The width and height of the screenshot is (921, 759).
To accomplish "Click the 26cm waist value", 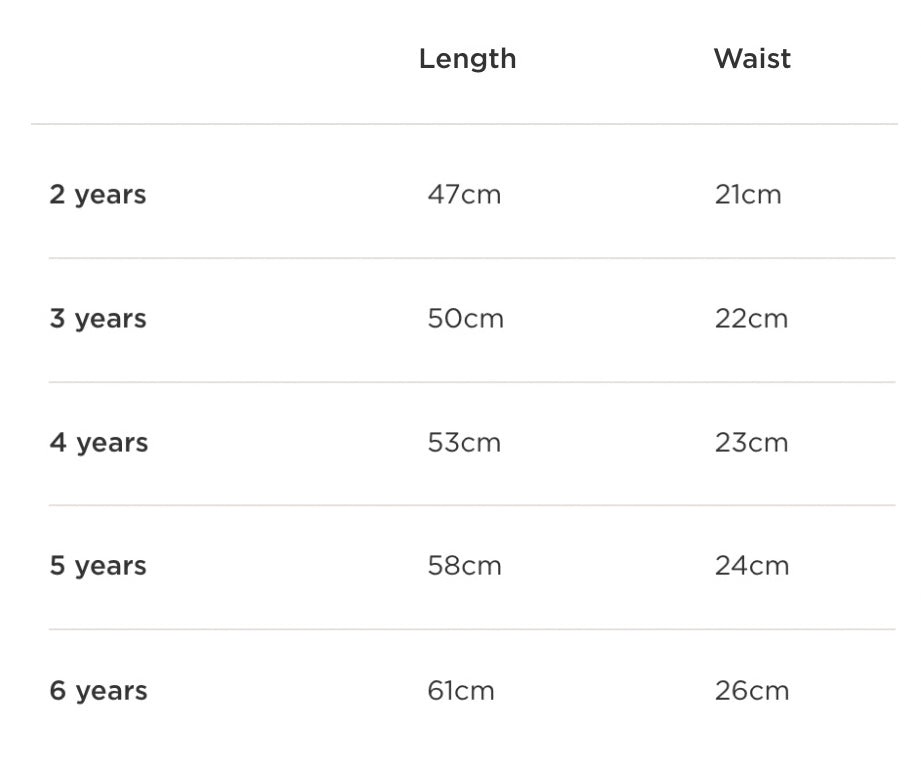I will [752, 691].
